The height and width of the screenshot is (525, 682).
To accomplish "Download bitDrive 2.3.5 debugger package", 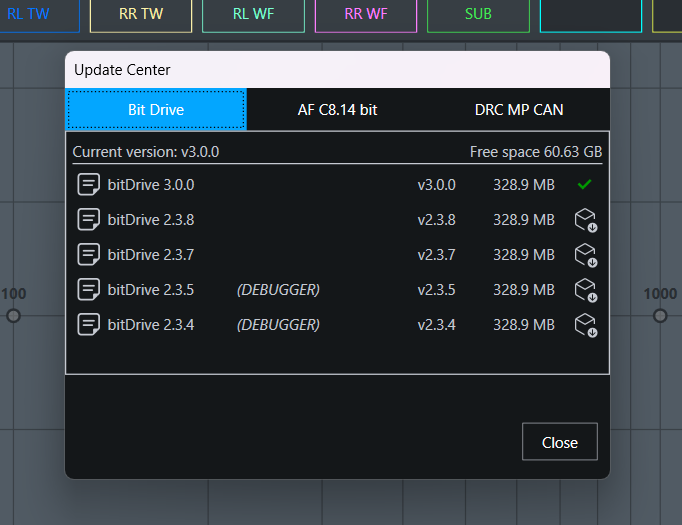I will (585, 290).
